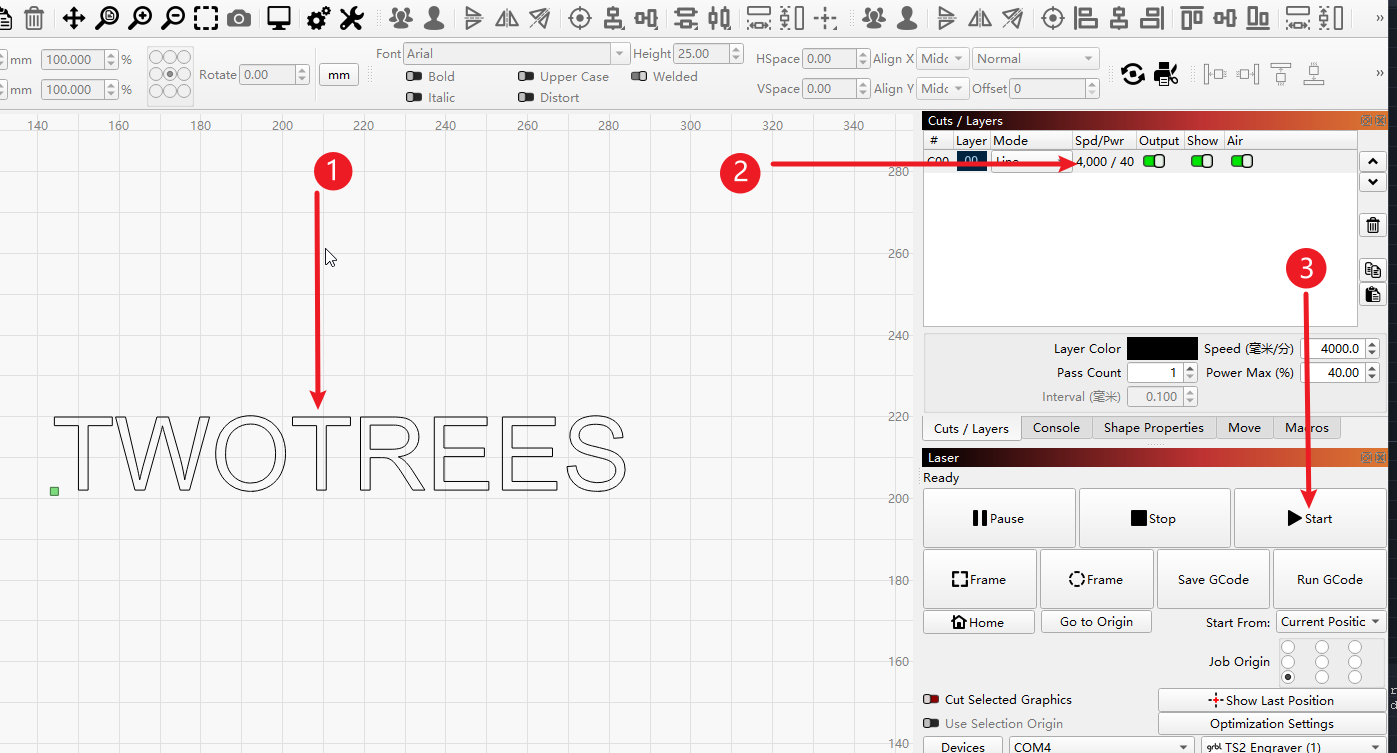The width and height of the screenshot is (1397, 753).
Task: Click the black Layer Color swatch
Action: pos(1161,349)
